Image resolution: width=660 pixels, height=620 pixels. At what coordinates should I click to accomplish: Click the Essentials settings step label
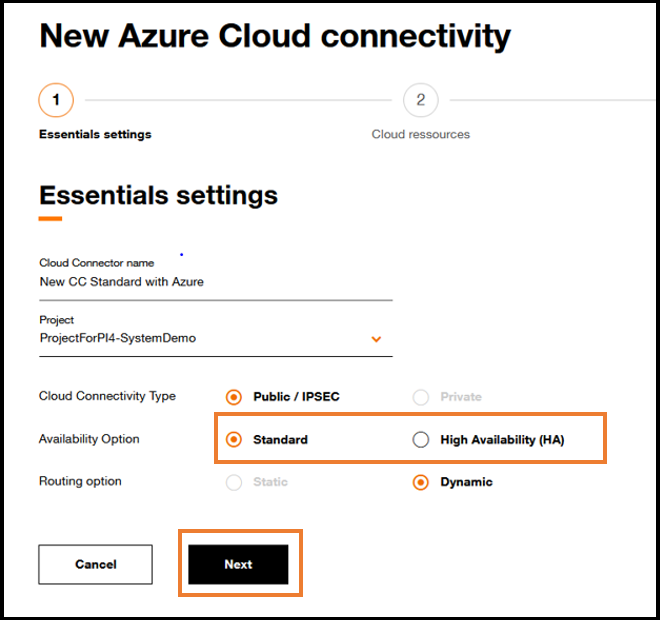[95, 134]
